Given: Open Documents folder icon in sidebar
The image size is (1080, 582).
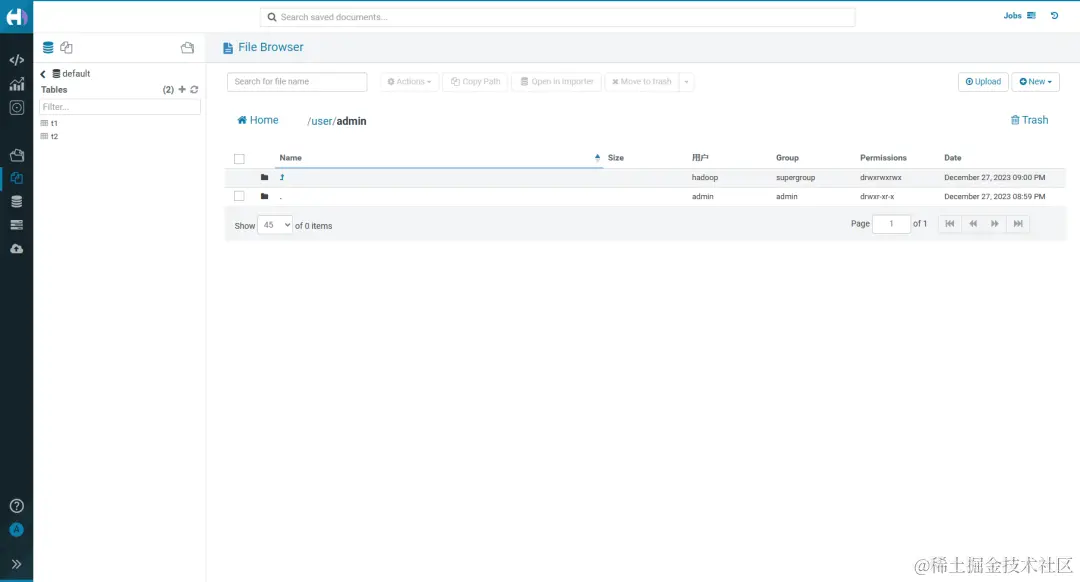Looking at the screenshot, I should point(17,155).
